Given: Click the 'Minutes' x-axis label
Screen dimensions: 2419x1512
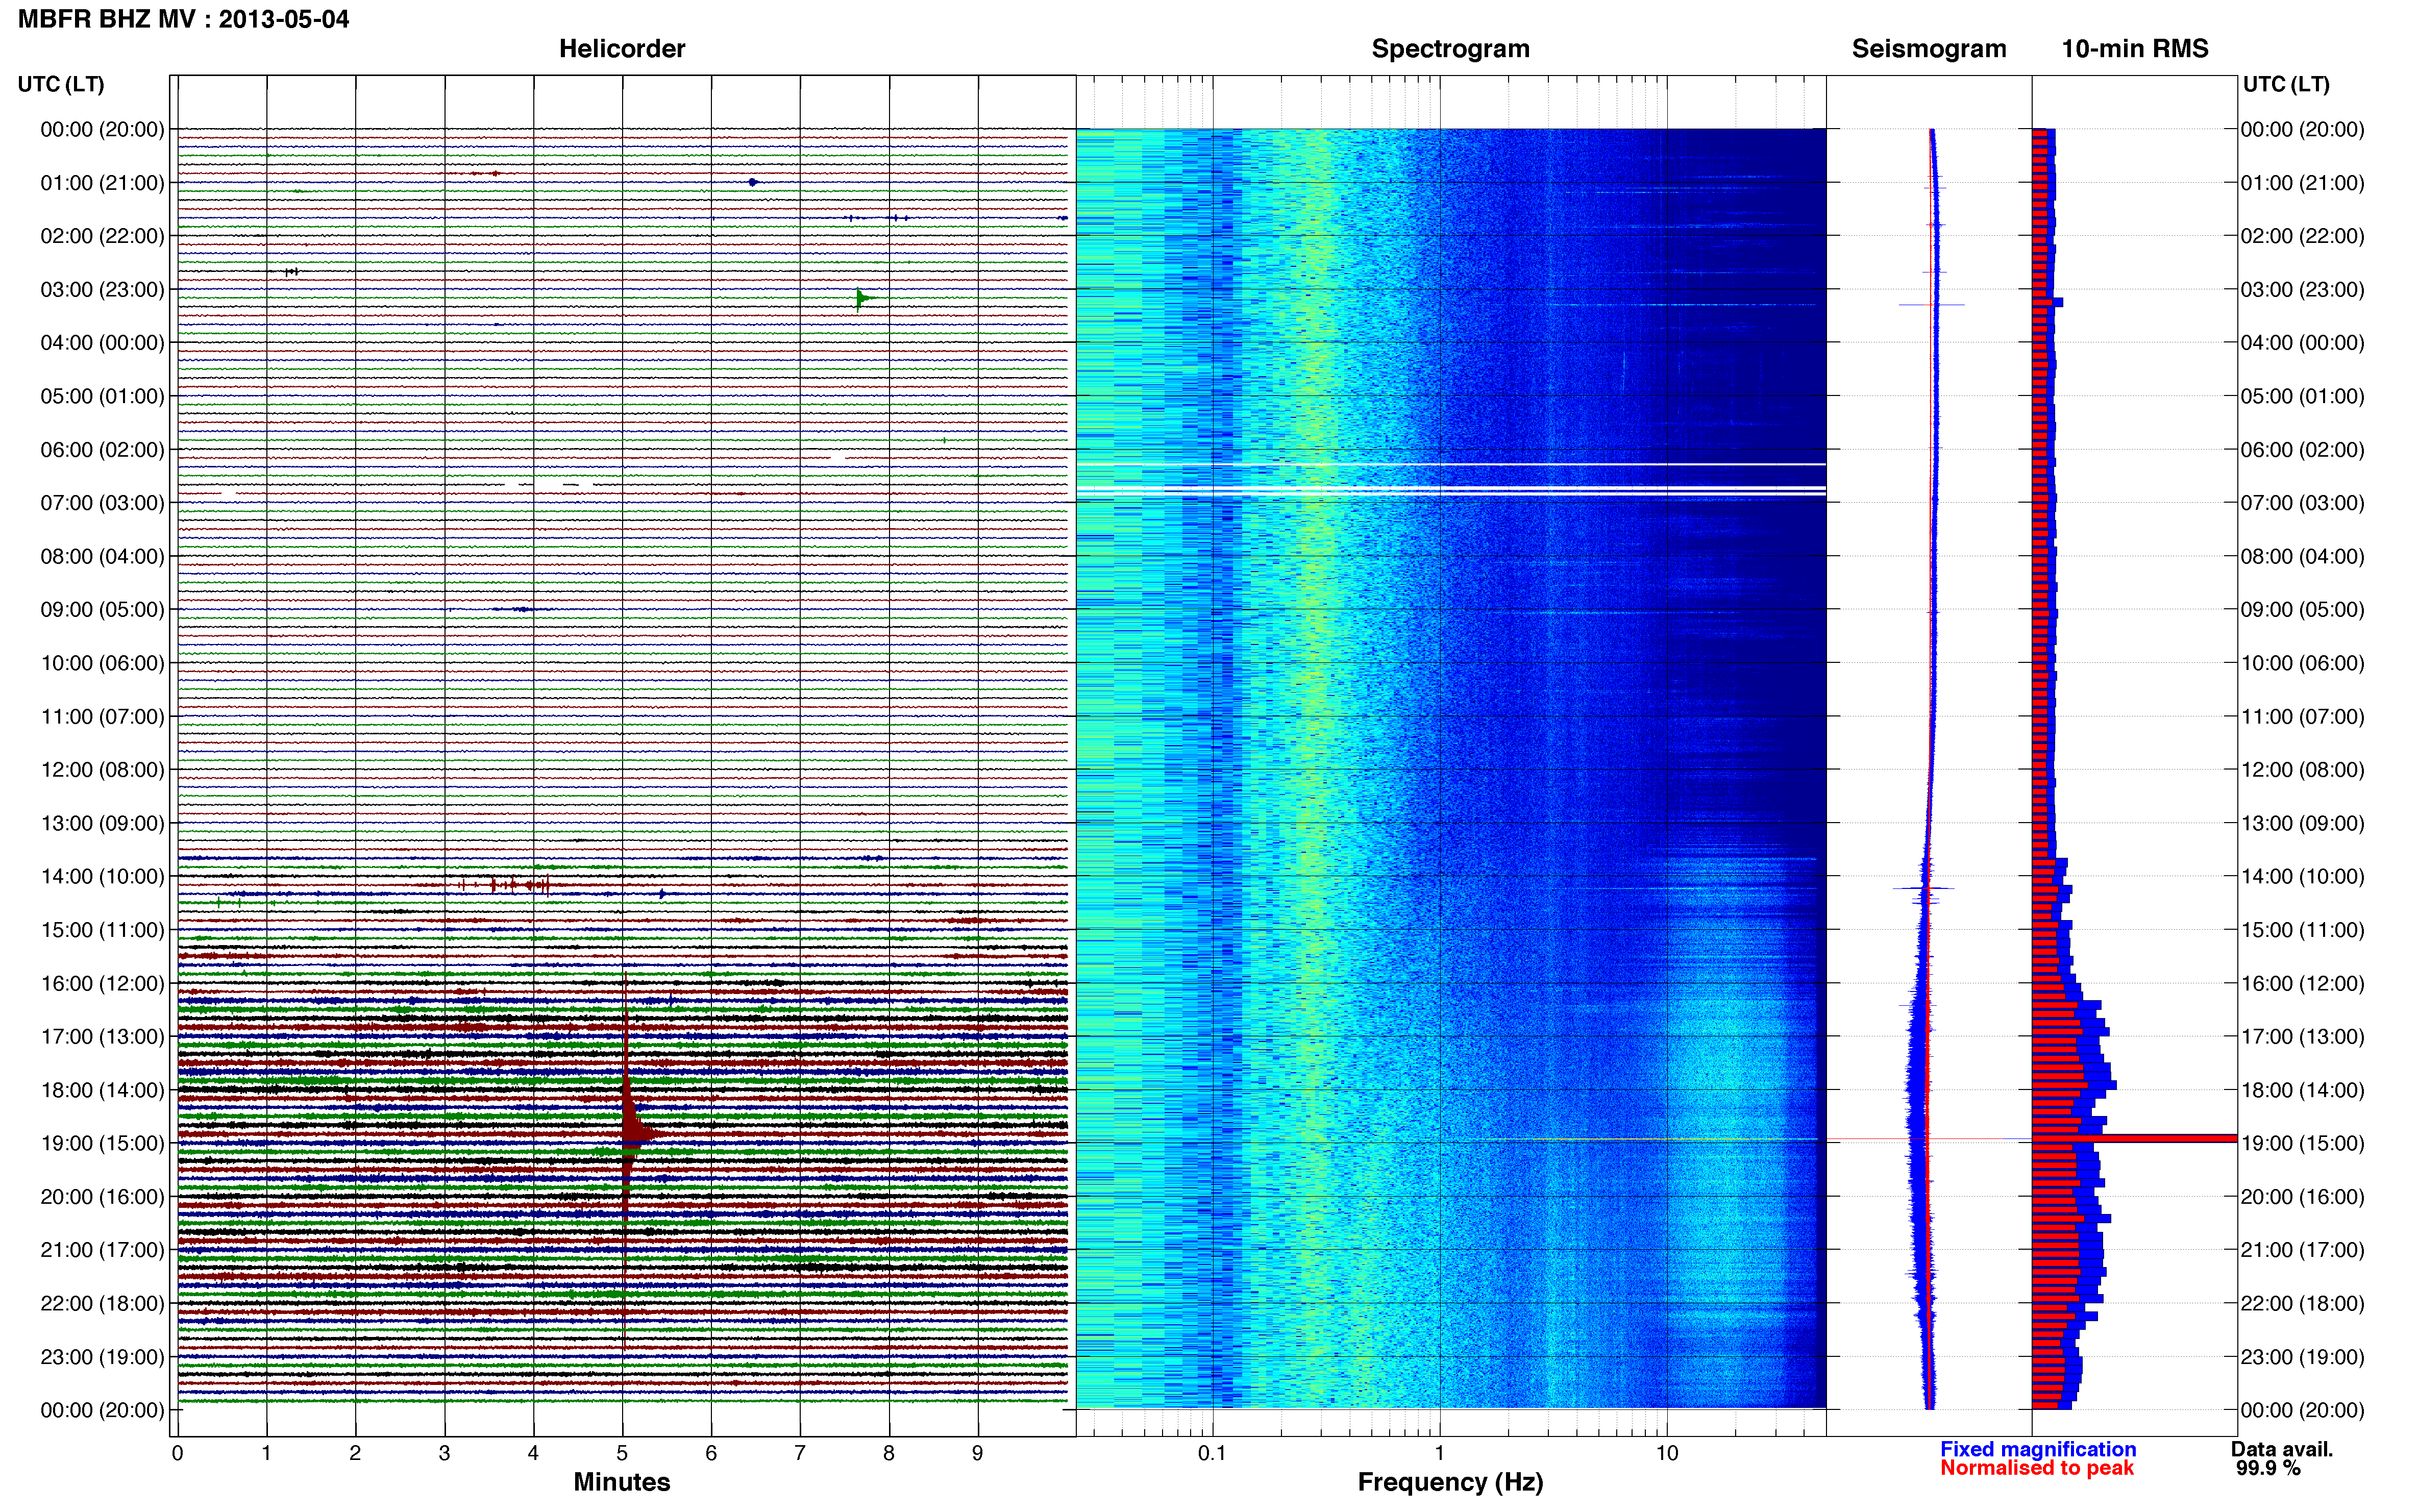Looking at the screenshot, I should point(622,1482).
